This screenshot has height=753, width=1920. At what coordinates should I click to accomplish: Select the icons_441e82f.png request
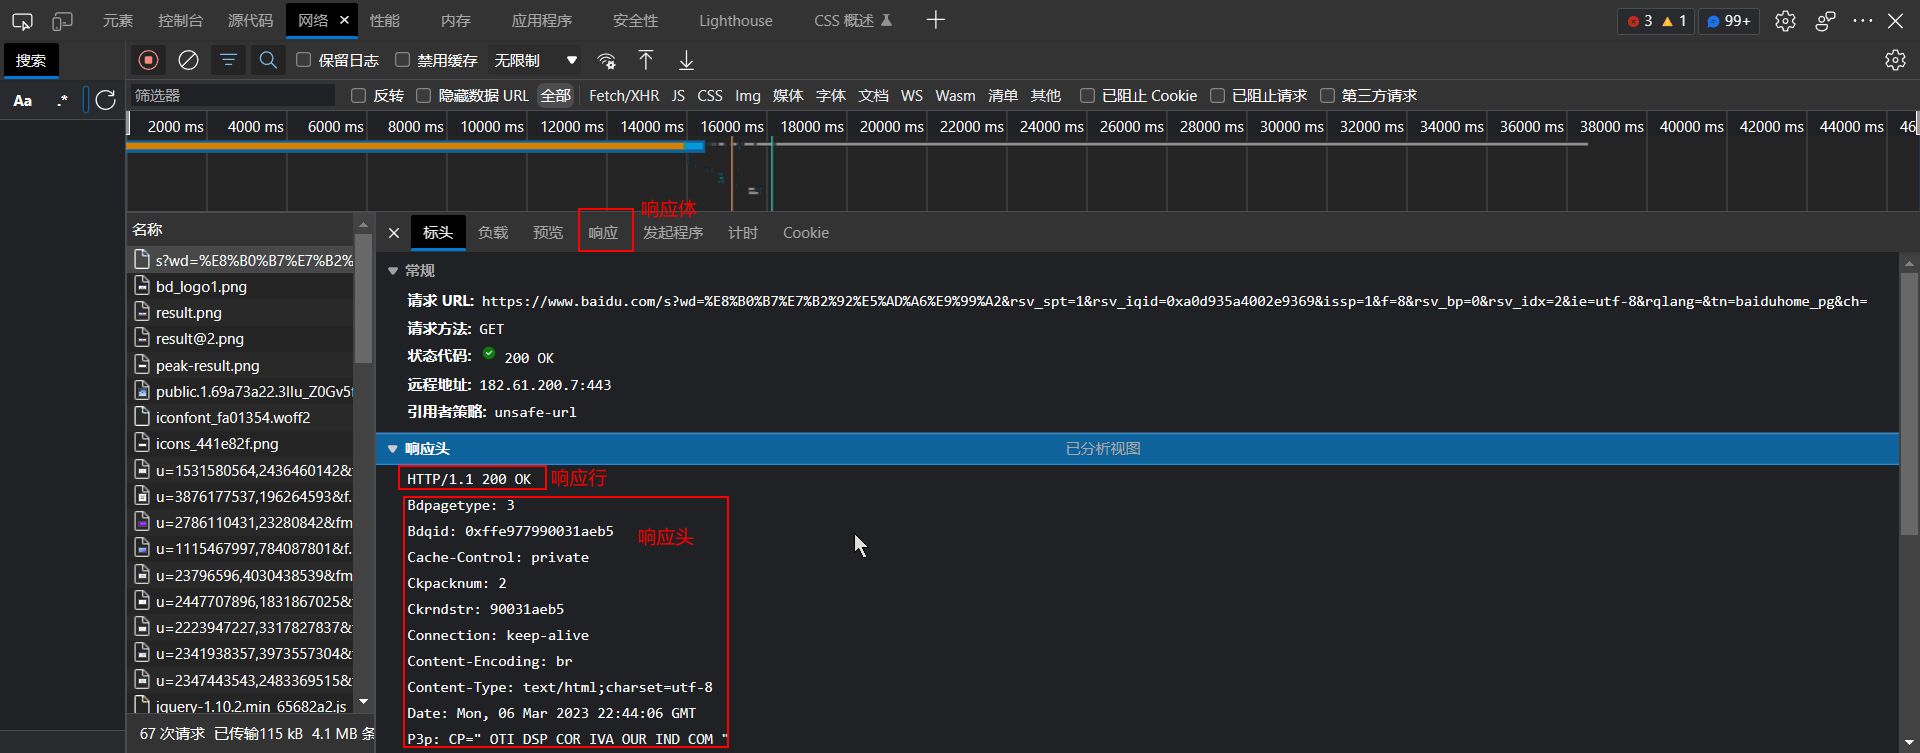241,444
